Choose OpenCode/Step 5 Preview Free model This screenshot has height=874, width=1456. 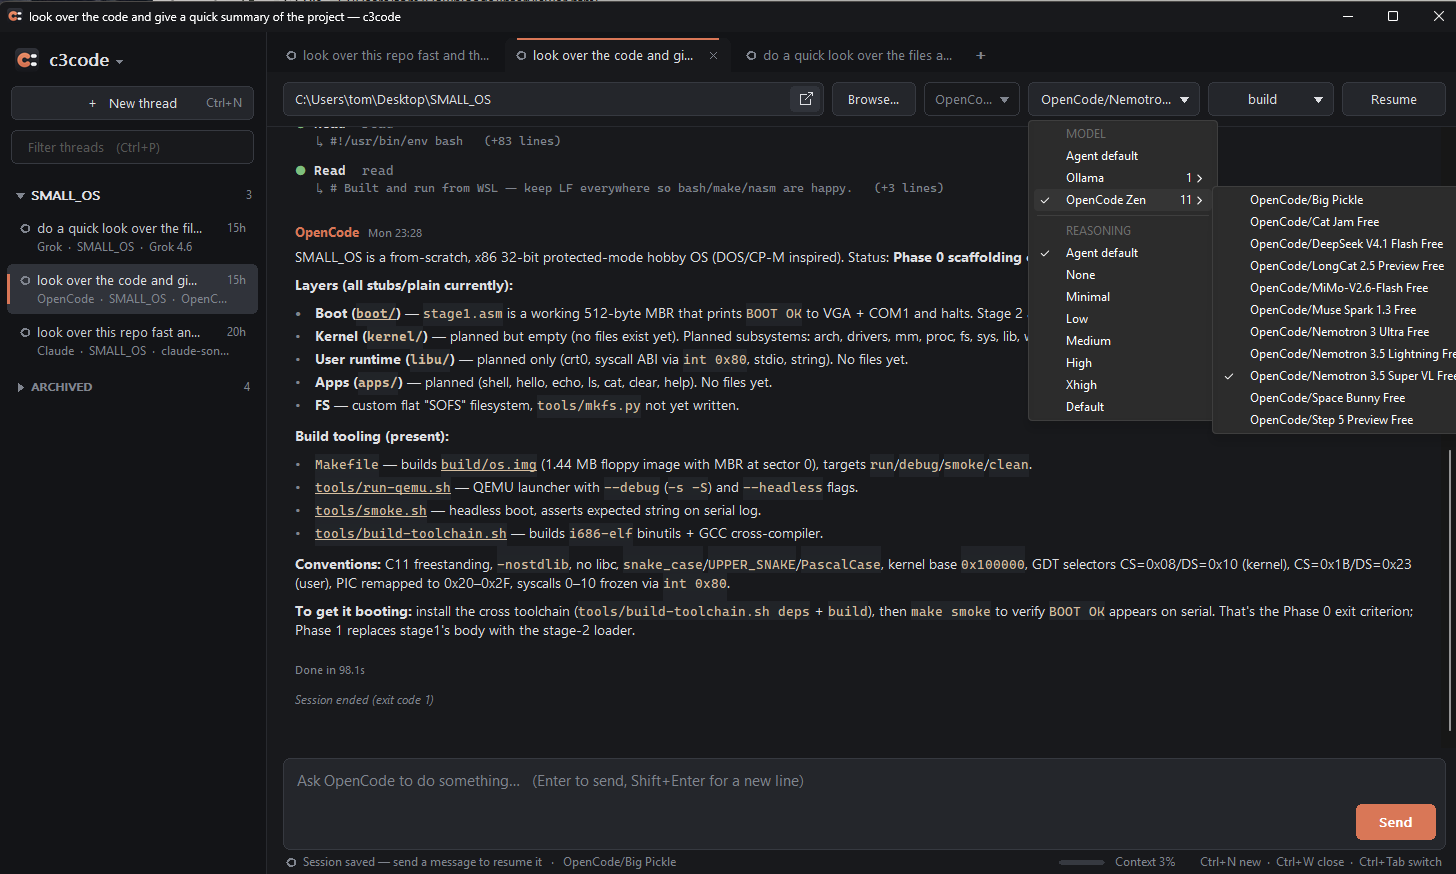coord(1335,420)
